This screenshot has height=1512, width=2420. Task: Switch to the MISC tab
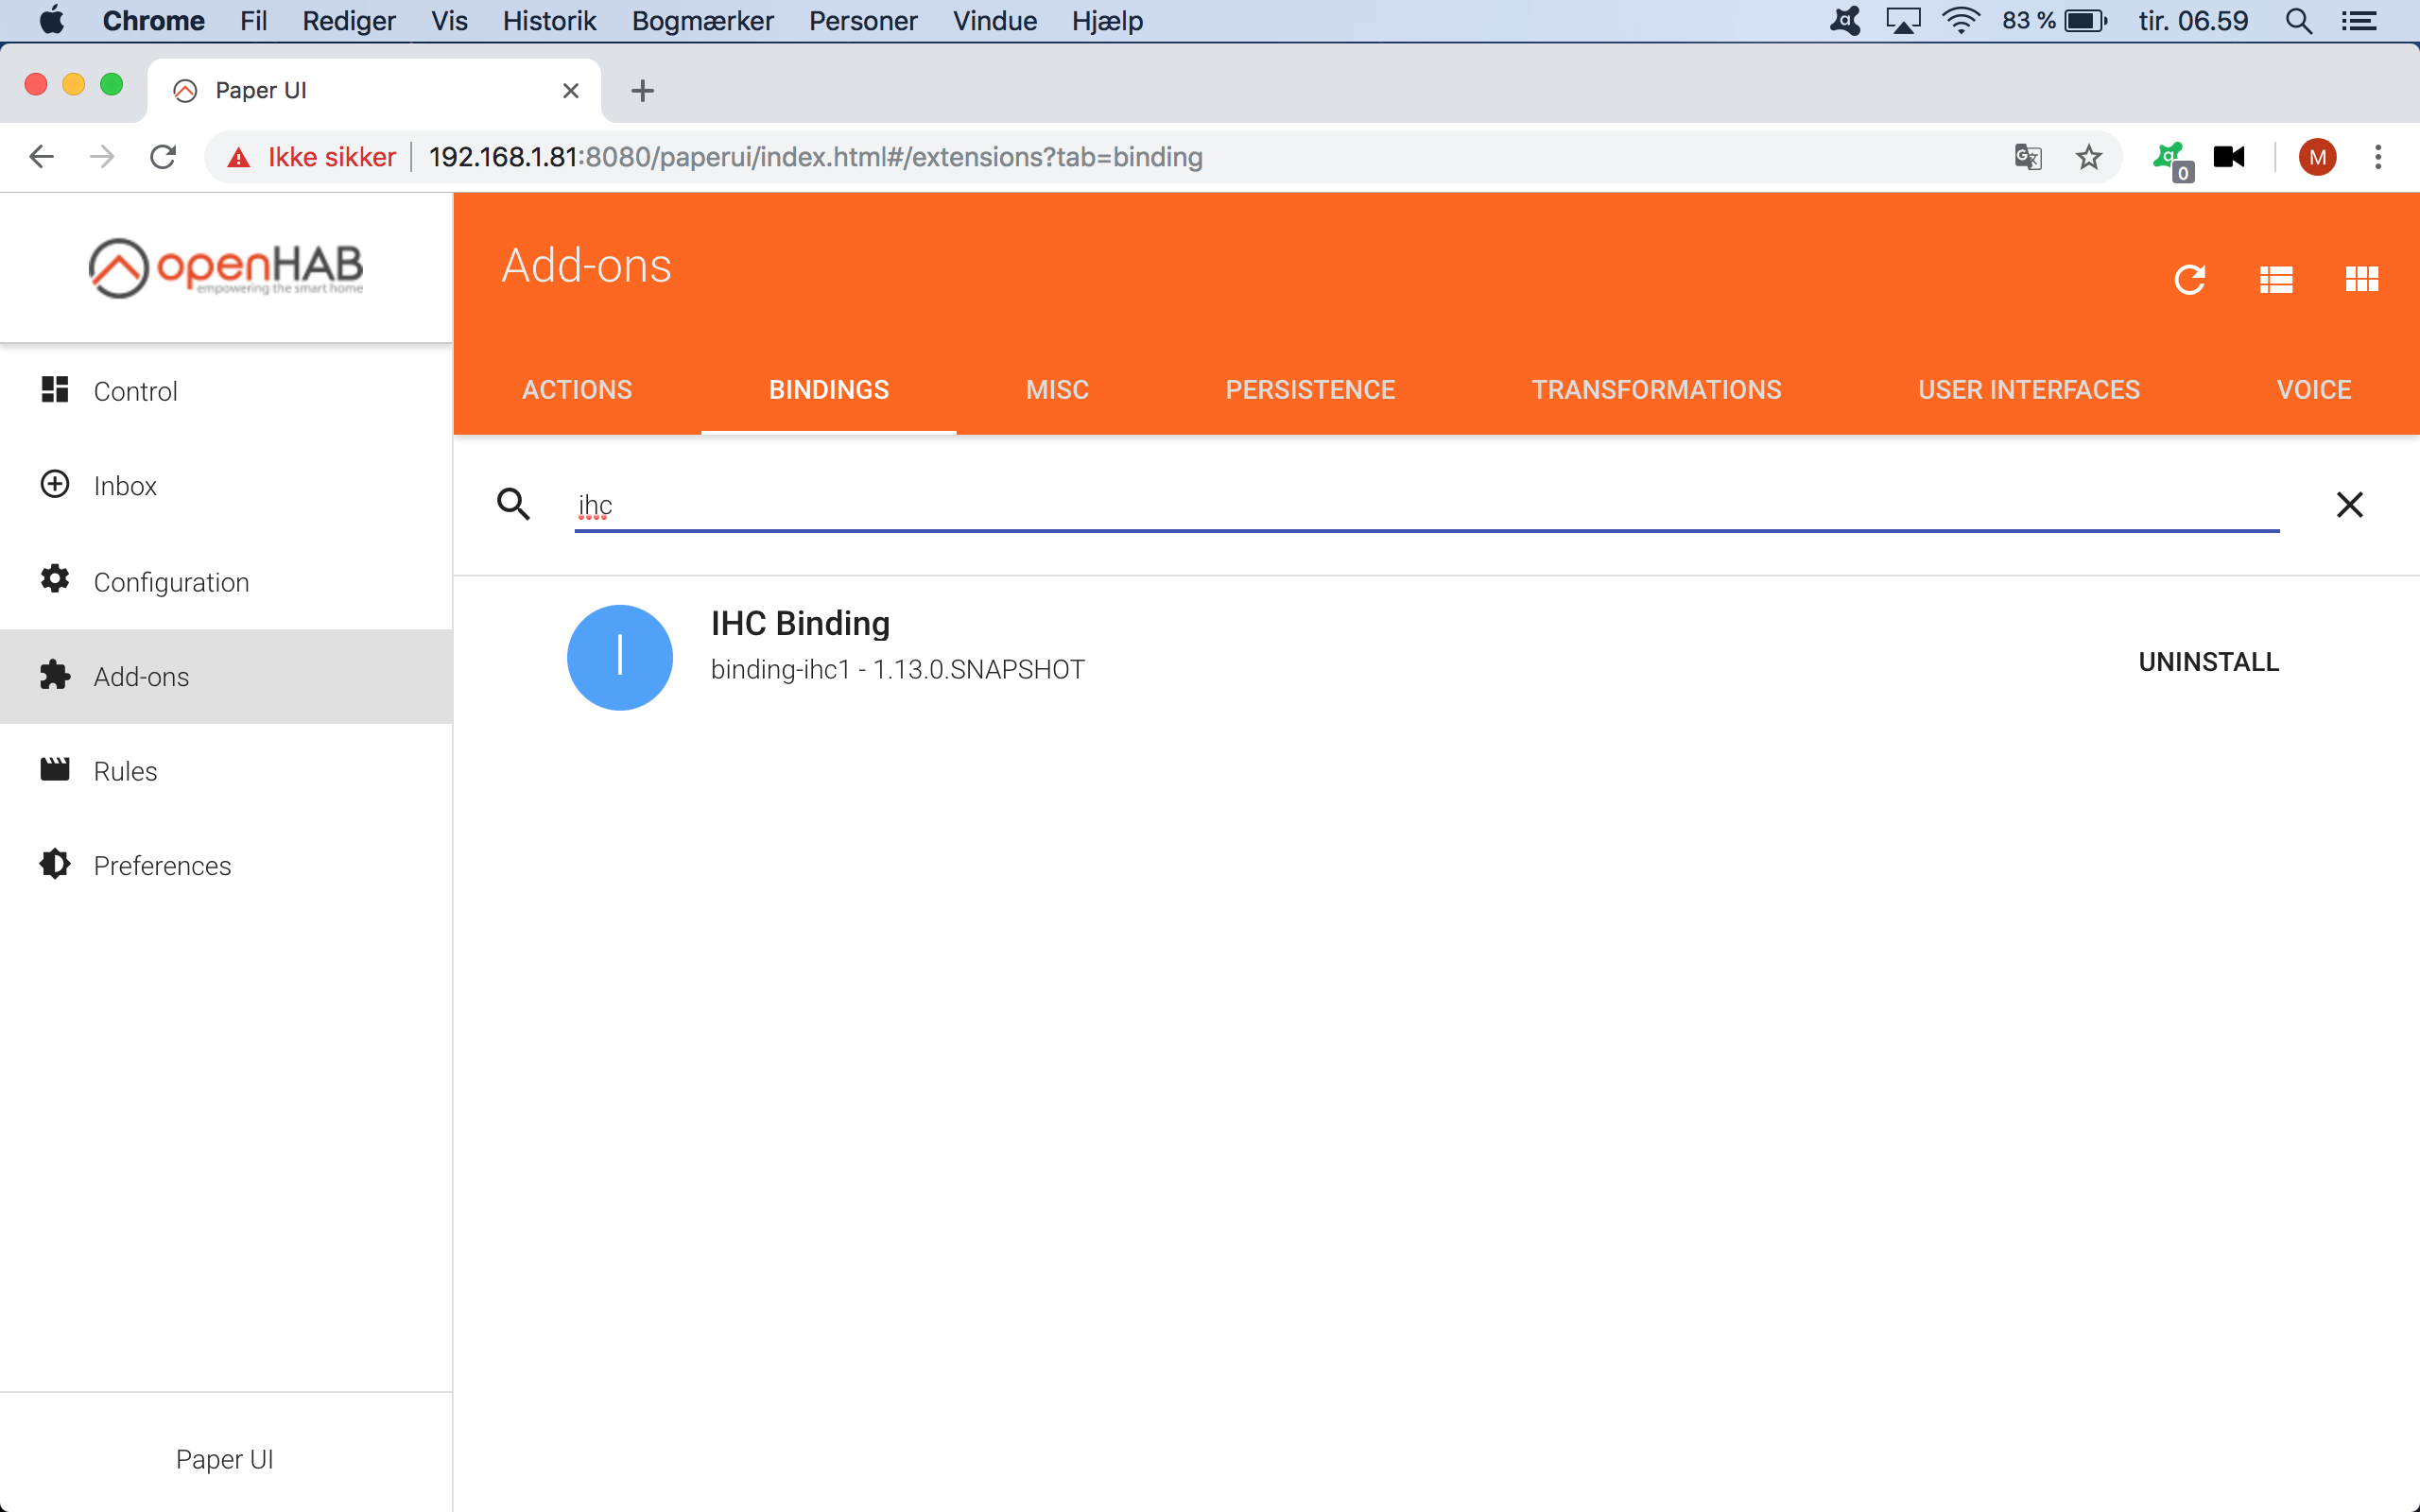pyautogui.click(x=1057, y=390)
